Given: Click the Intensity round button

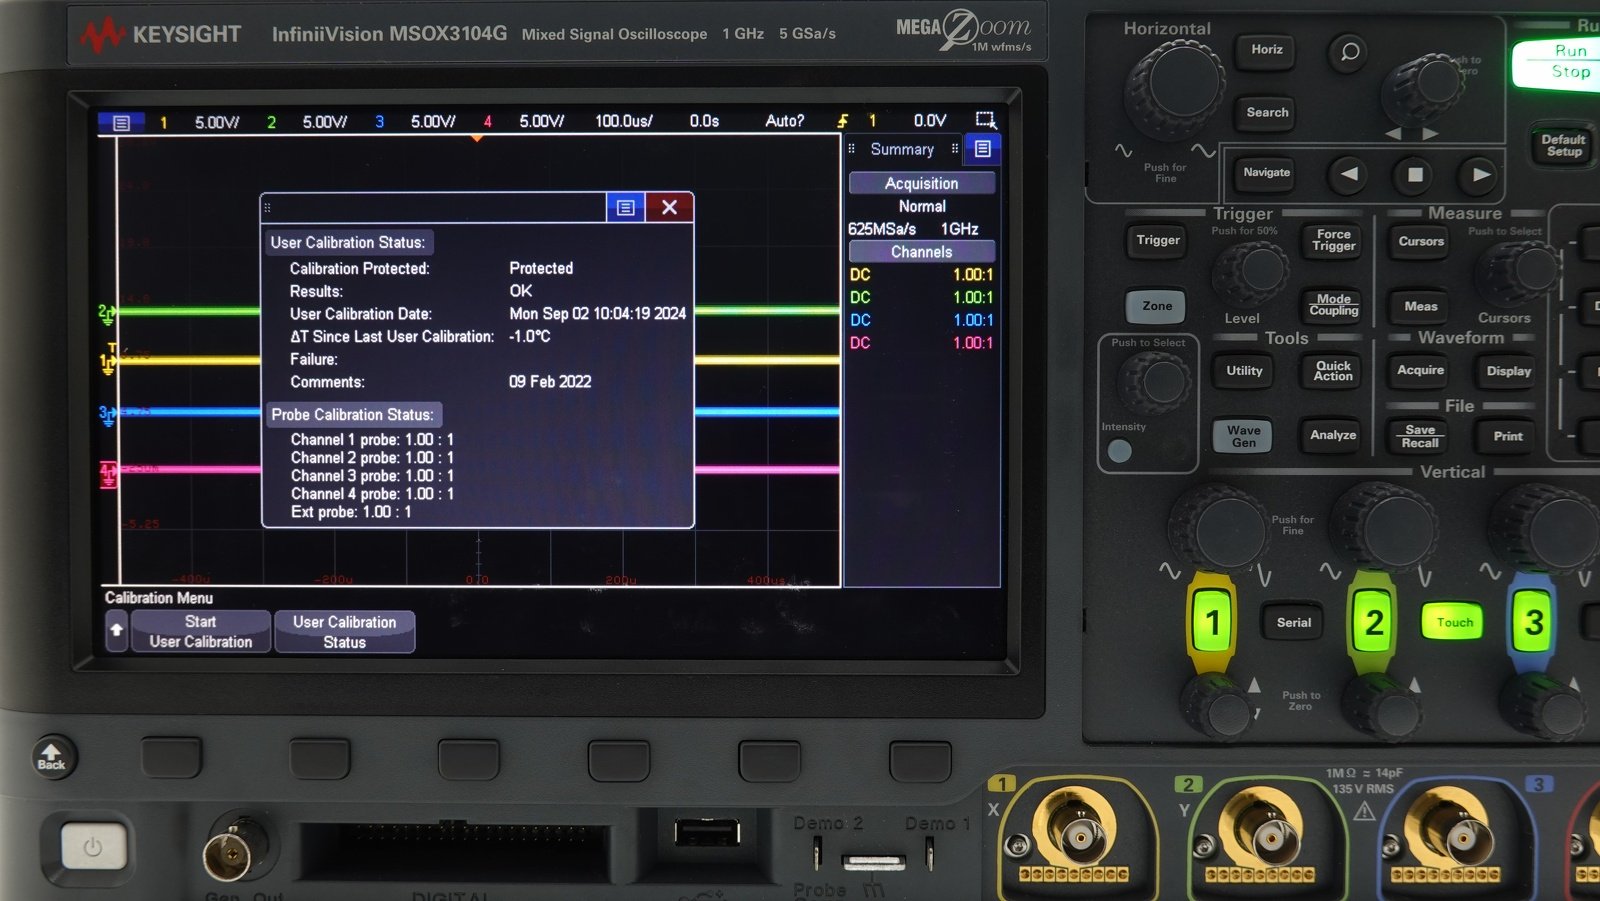Looking at the screenshot, I should [x=1120, y=451].
